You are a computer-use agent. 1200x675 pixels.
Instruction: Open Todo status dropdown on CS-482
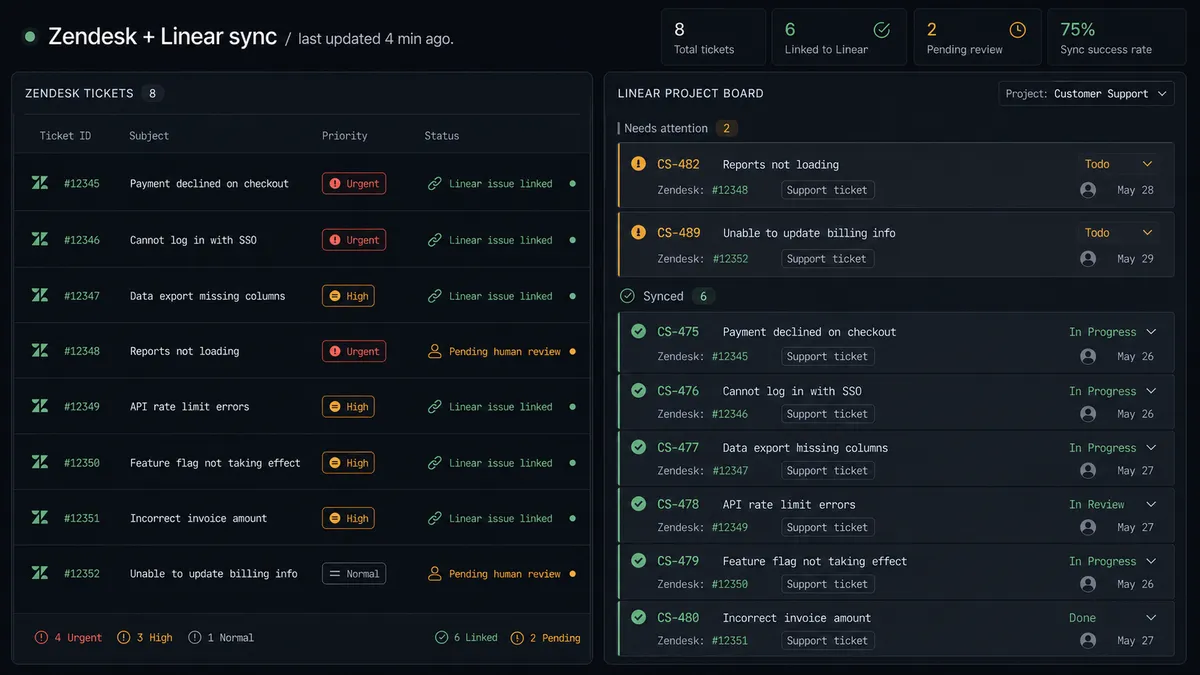[1120, 164]
